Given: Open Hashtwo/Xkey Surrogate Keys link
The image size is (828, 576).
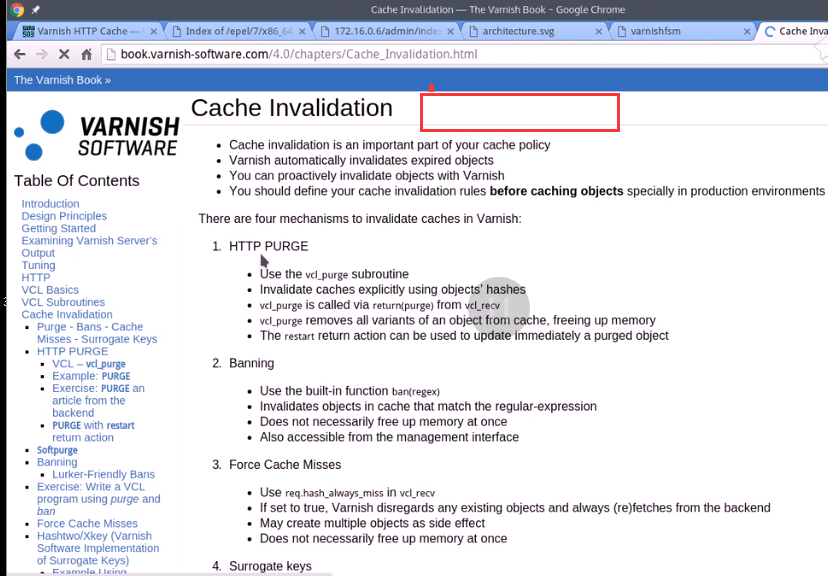Looking at the screenshot, I should click(x=98, y=548).
